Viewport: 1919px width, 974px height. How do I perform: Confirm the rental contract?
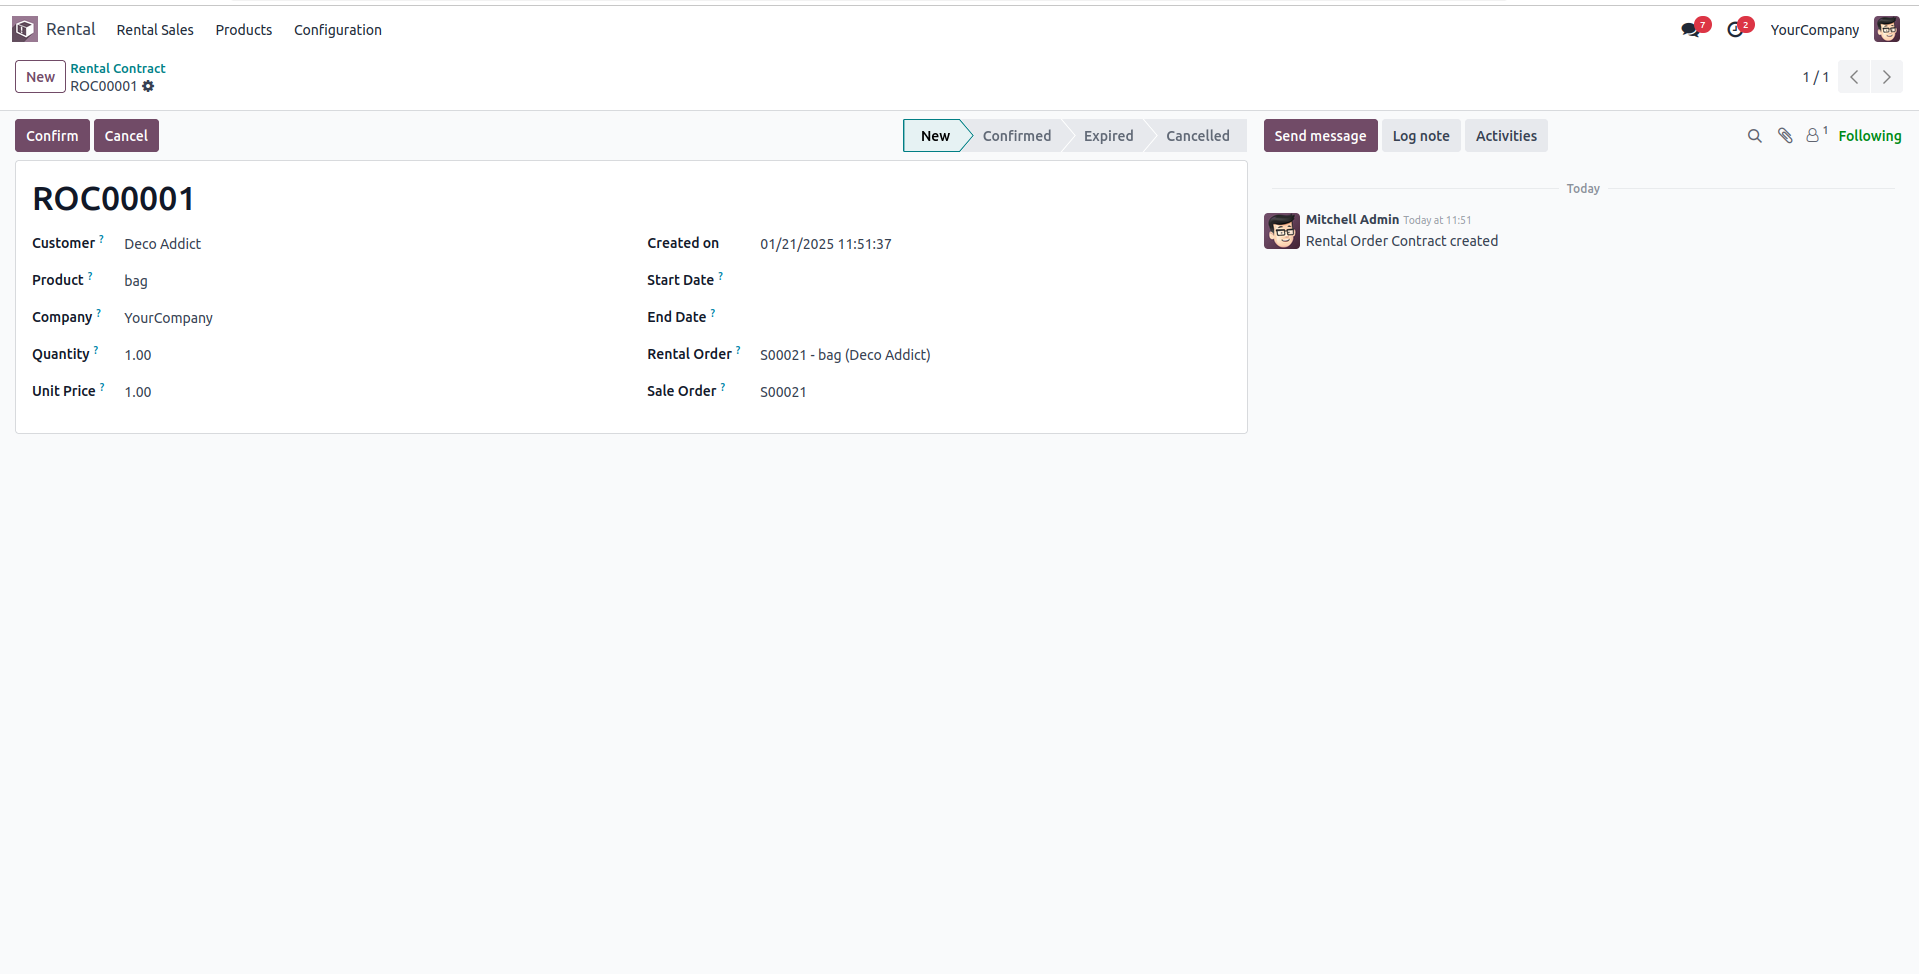[52, 136]
